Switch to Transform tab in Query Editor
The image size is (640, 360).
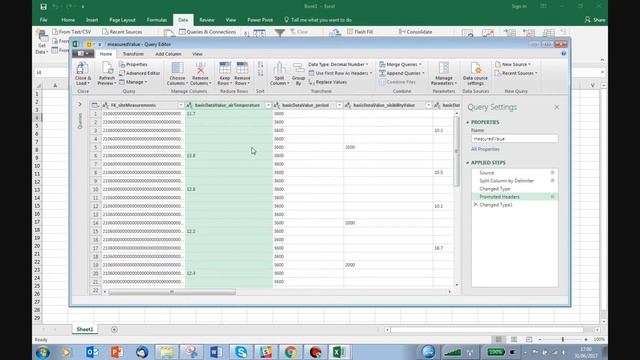click(133, 54)
